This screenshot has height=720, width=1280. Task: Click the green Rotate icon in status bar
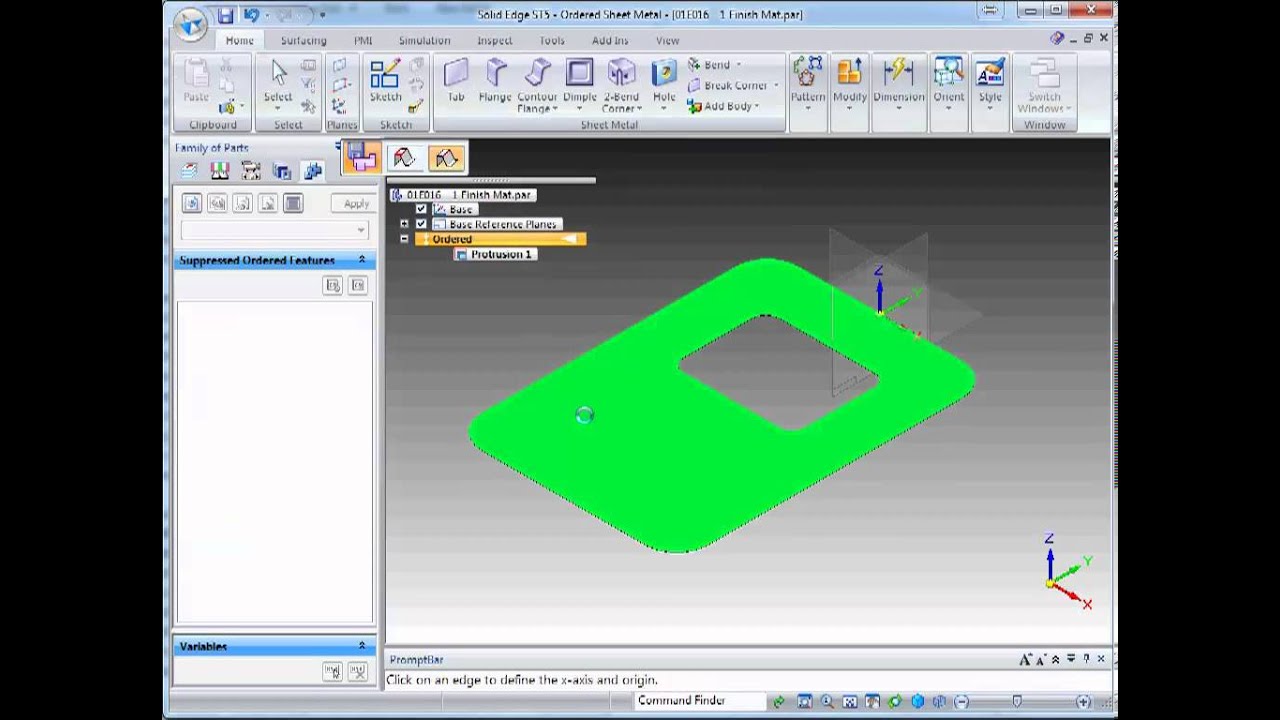[x=895, y=701]
